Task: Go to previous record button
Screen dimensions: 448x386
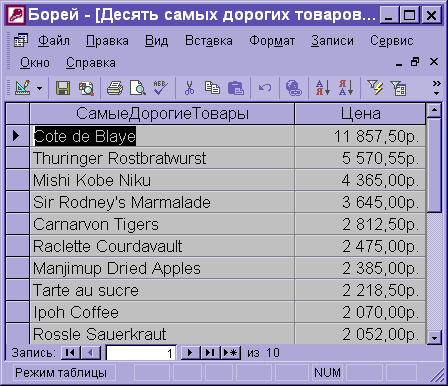Action: click(x=91, y=353)
